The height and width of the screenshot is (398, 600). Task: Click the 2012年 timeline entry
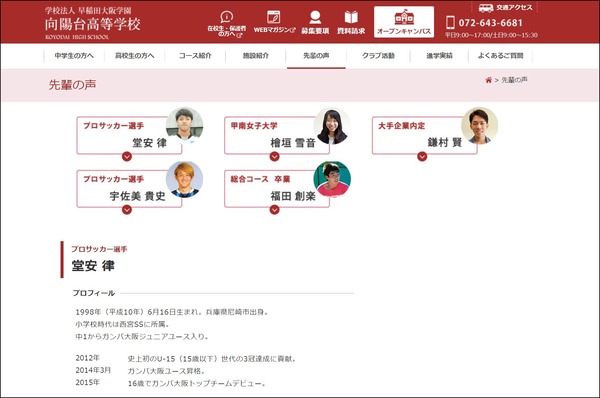87,358
